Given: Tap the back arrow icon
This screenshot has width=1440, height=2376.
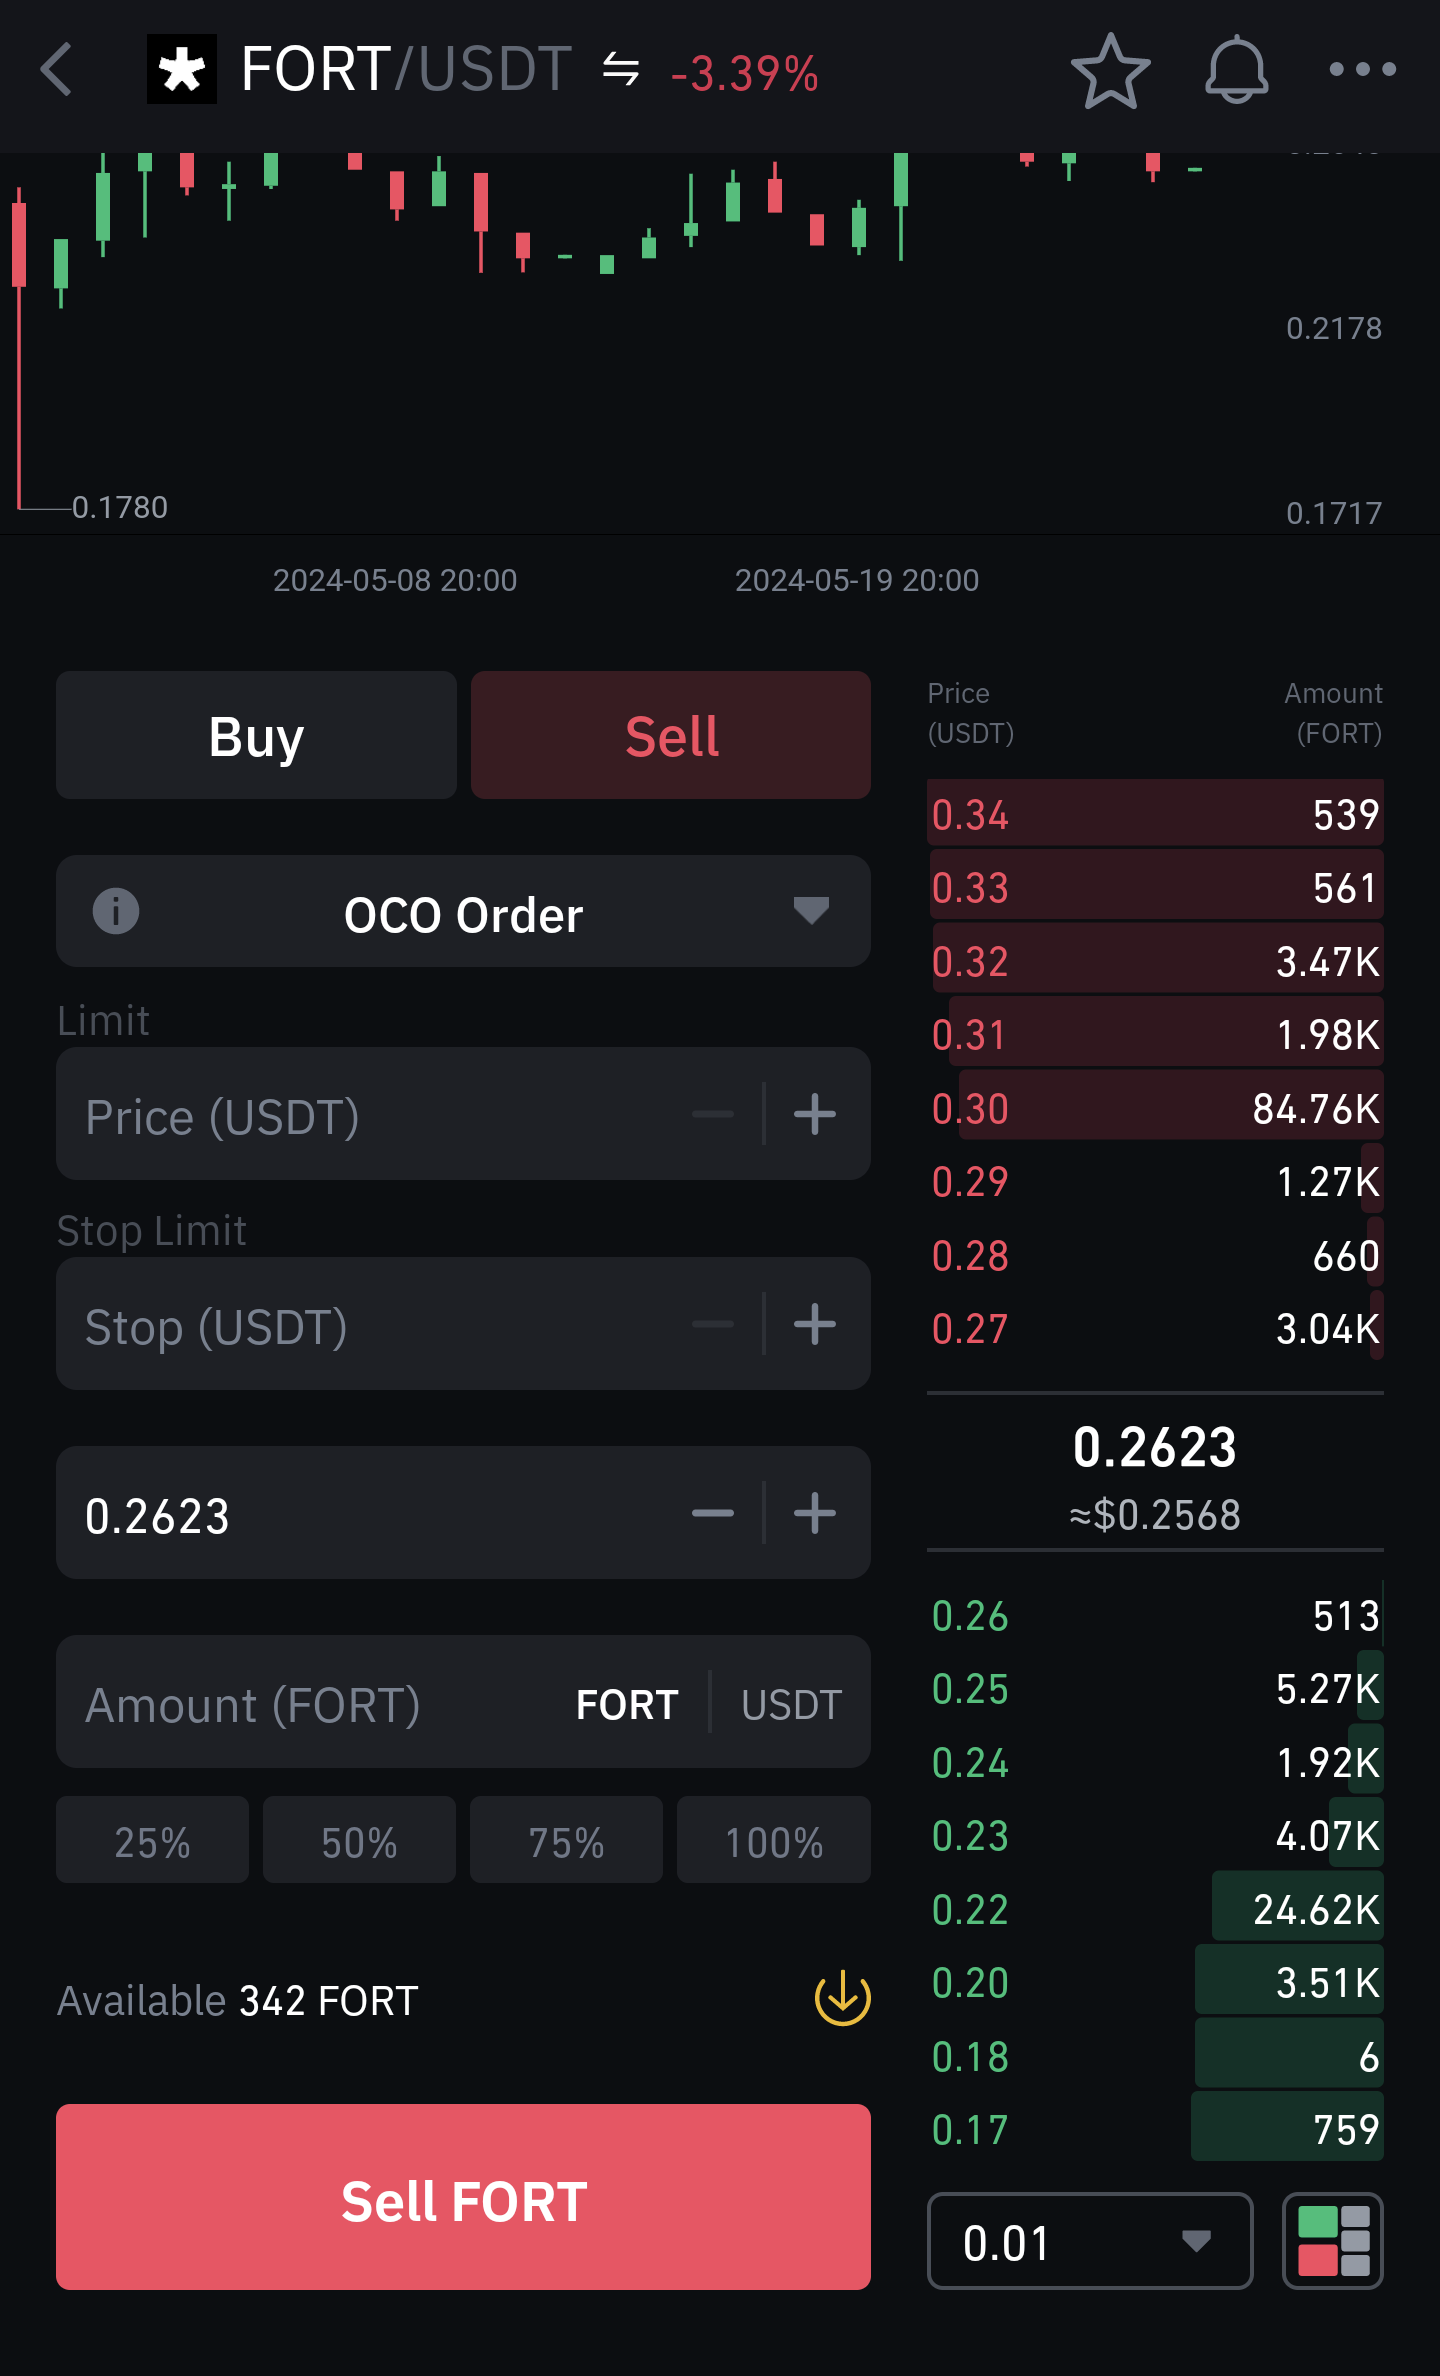Looking at the screenshot, I should (57, 70).
